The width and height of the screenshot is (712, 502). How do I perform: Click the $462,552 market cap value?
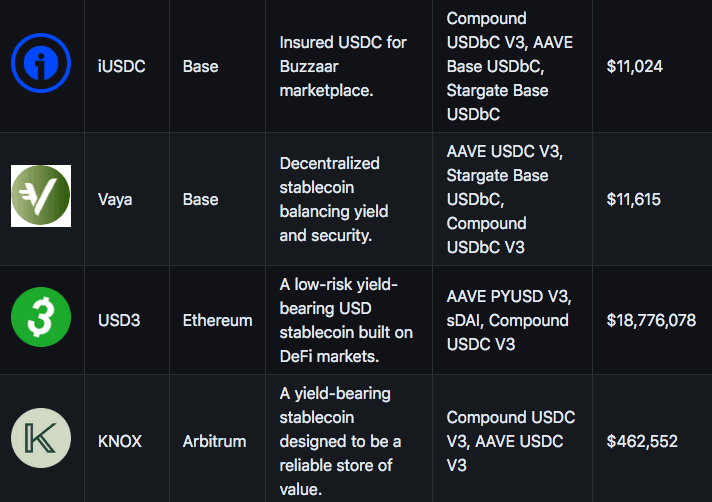642,441
